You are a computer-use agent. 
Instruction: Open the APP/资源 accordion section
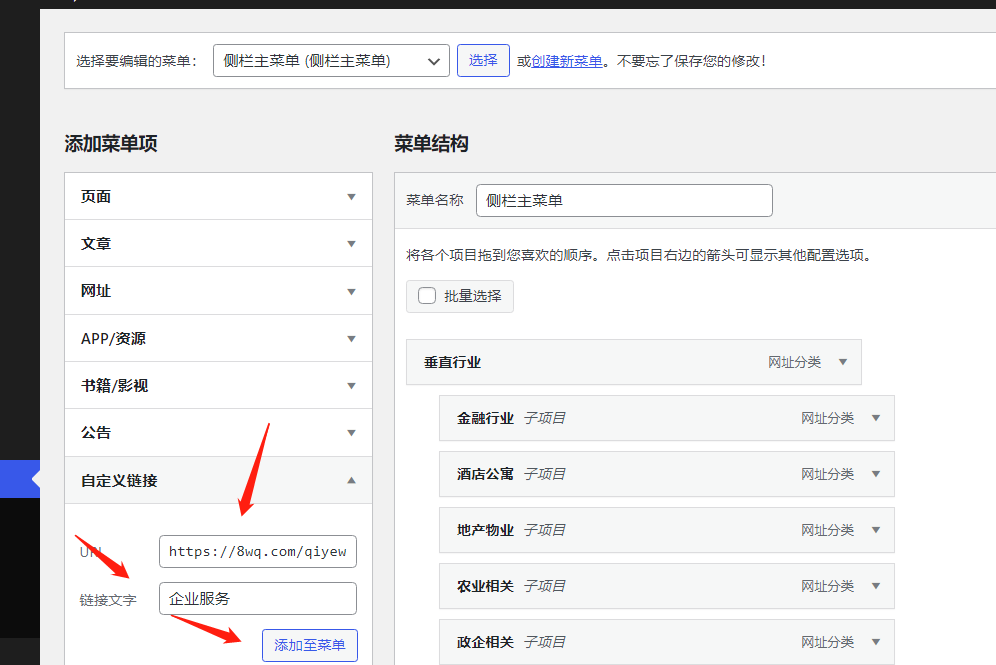(x=351, y=339)
